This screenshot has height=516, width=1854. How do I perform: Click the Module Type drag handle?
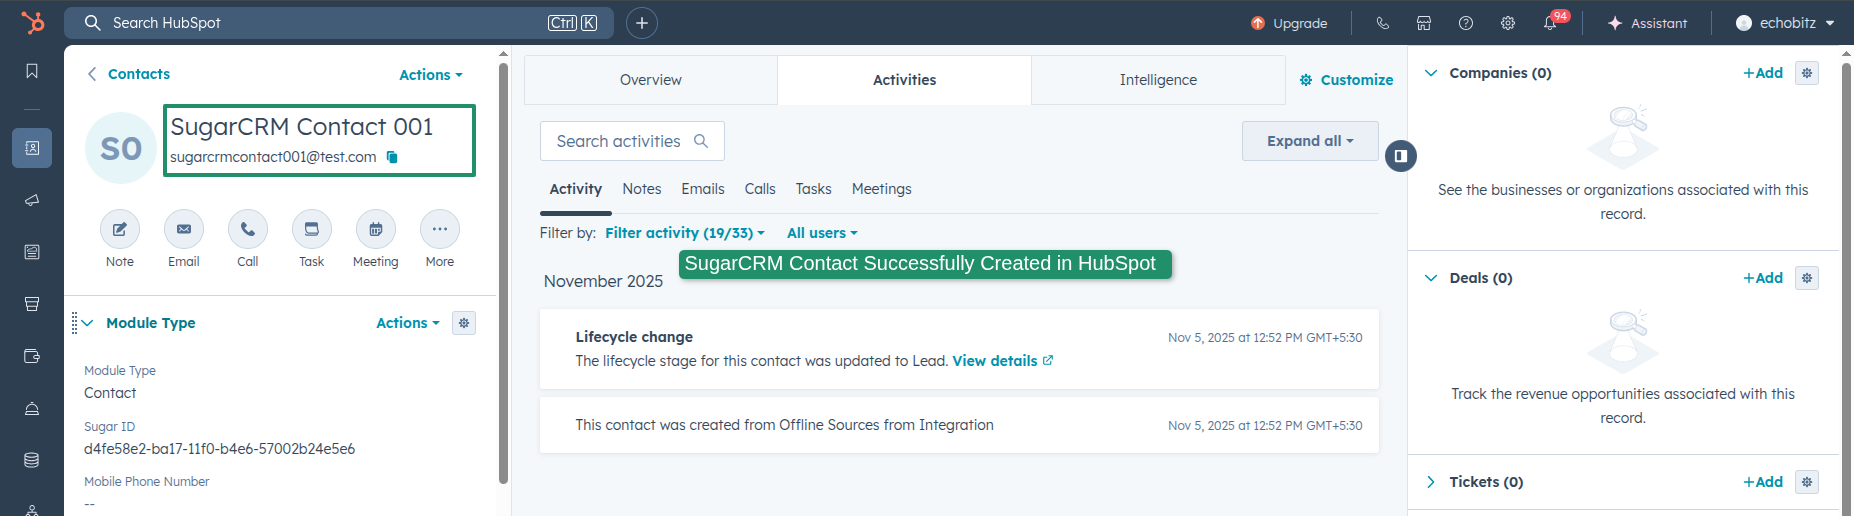74,323
